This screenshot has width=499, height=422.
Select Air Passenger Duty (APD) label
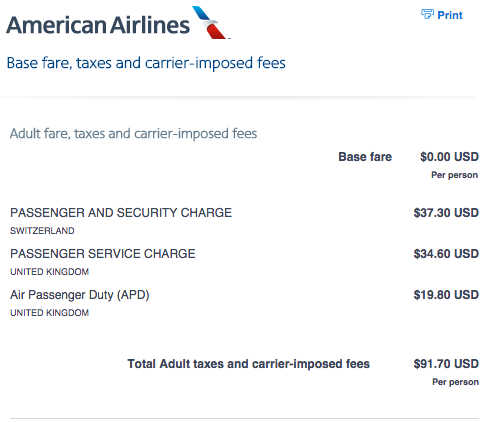point(80,295)
